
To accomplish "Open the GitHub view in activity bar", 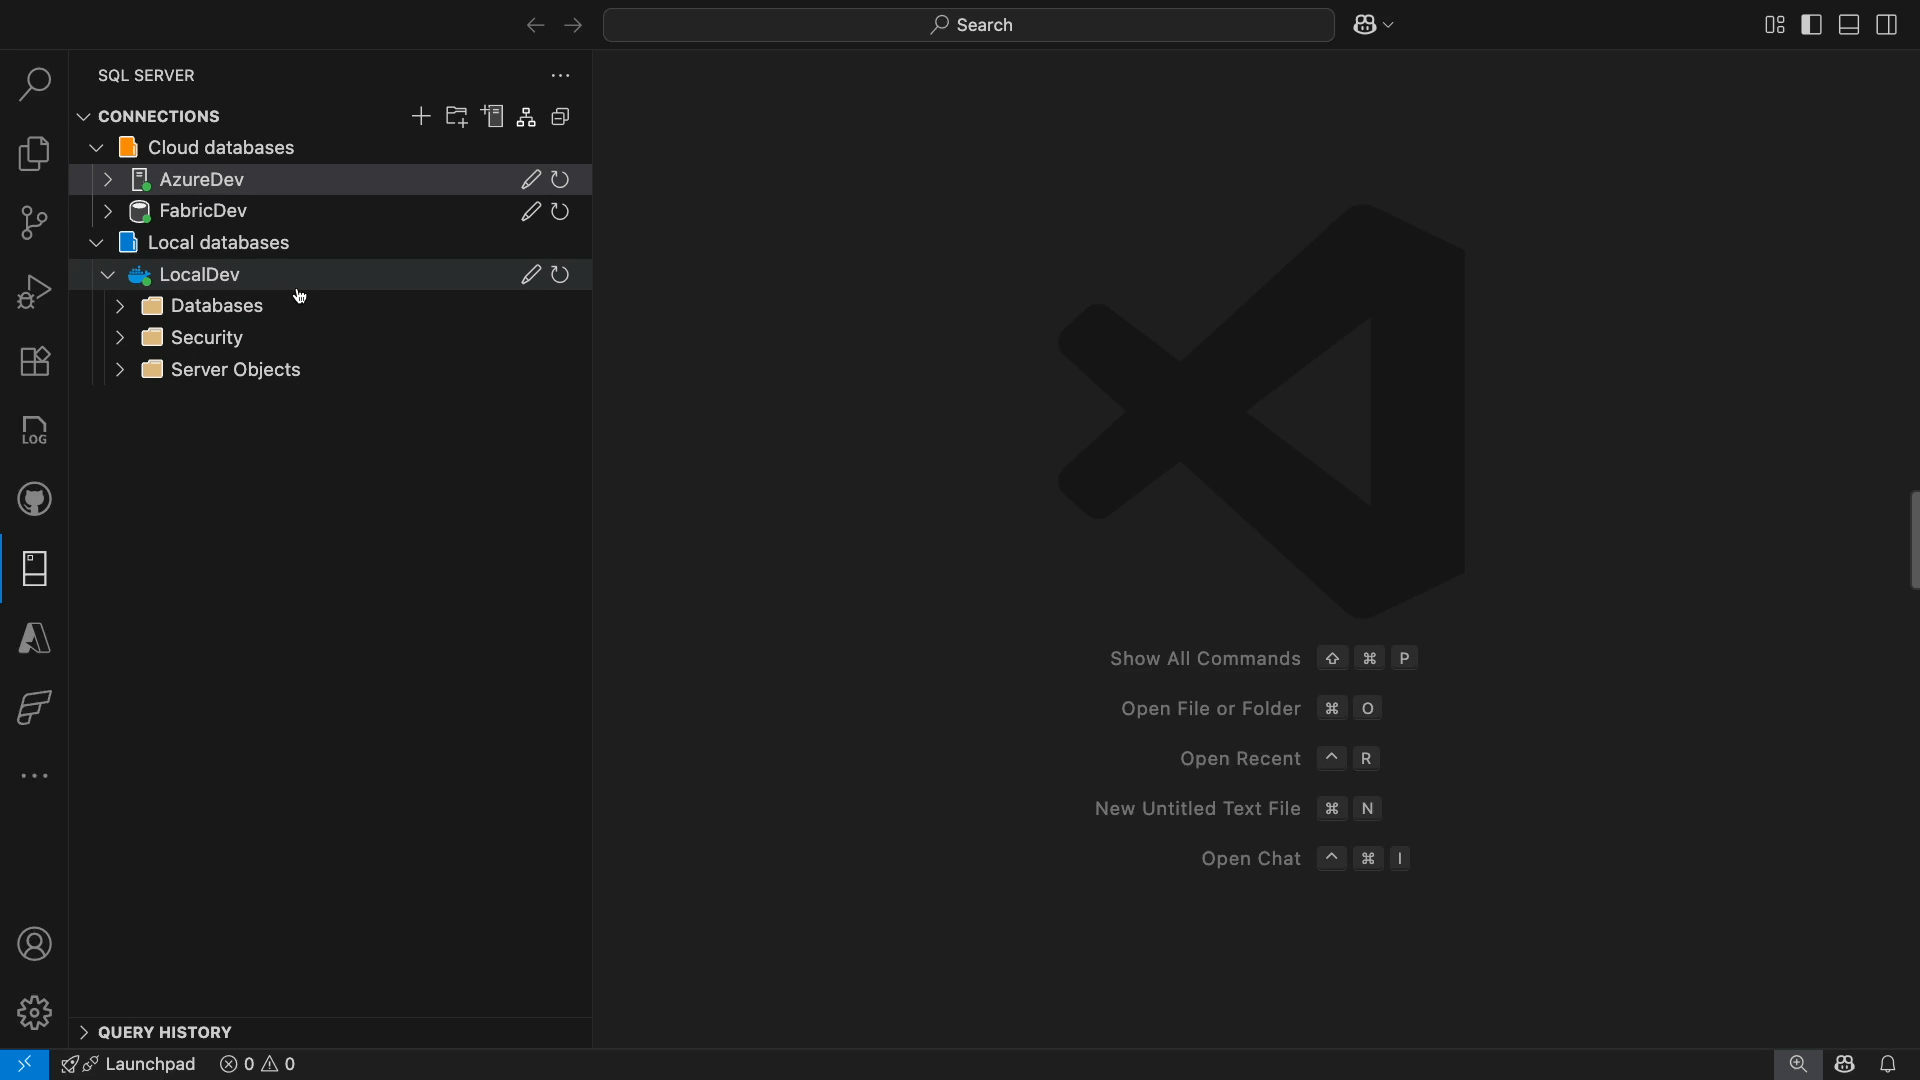I will point(35,500).
